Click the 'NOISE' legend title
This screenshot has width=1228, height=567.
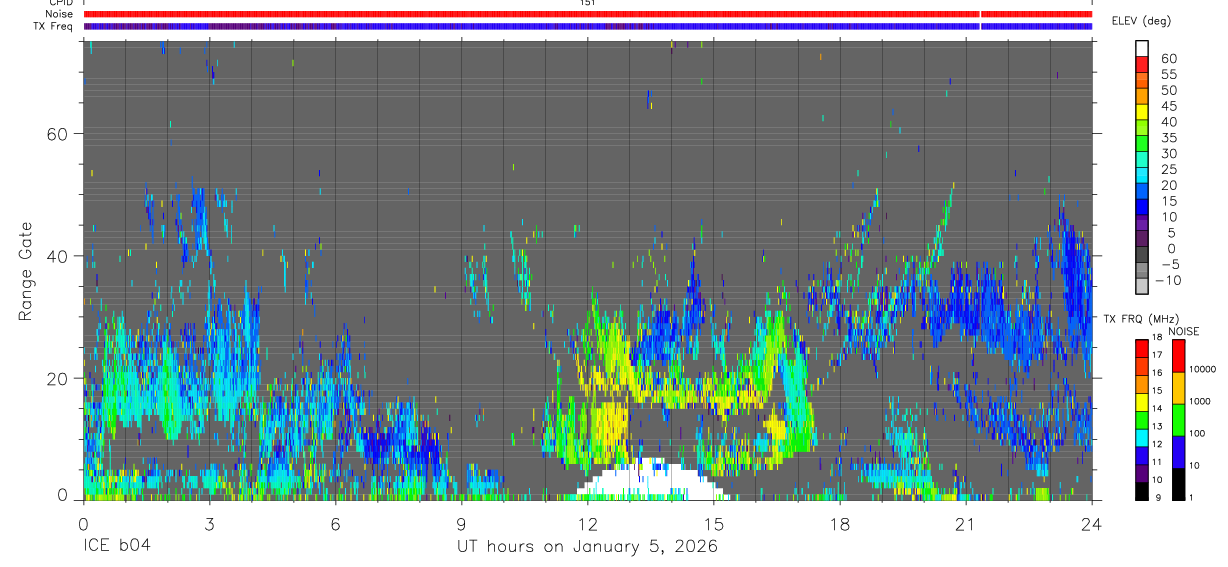(x=1184, y=331)
